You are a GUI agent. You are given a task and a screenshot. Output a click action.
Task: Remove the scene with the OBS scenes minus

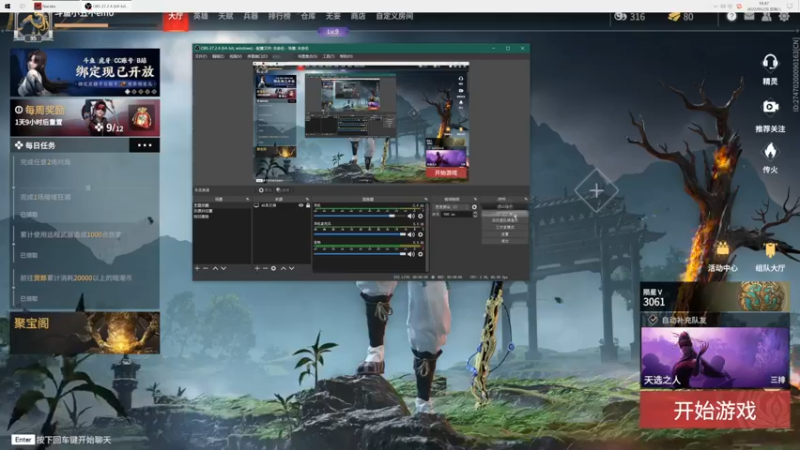[x=206, y=268]
